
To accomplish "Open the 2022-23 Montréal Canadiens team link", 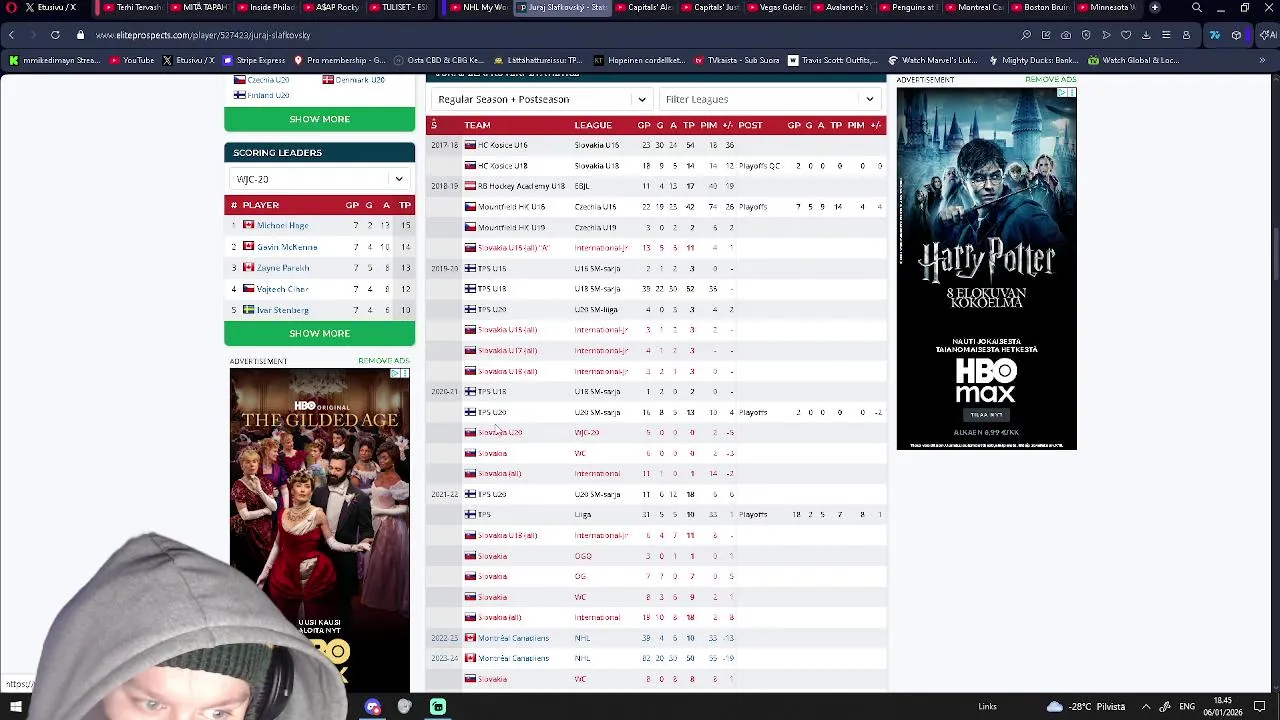I will tap(513, 638).
